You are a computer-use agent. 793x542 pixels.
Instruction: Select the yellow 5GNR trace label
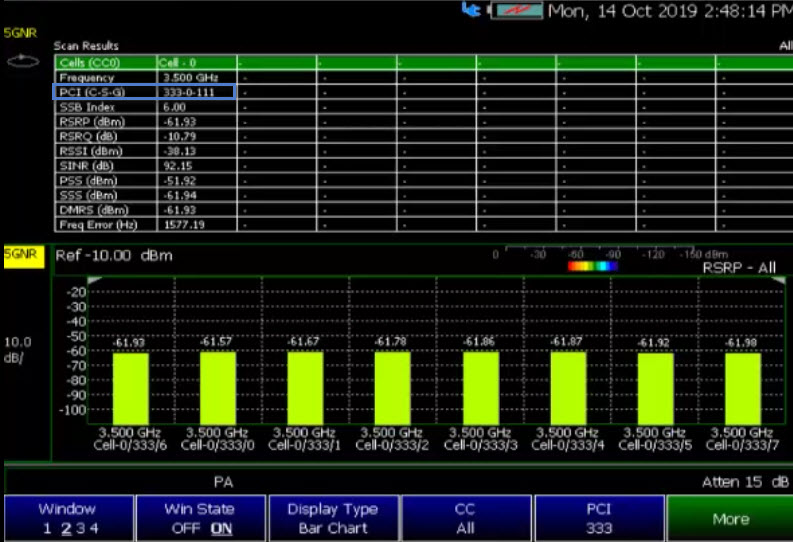coord(24,256)
